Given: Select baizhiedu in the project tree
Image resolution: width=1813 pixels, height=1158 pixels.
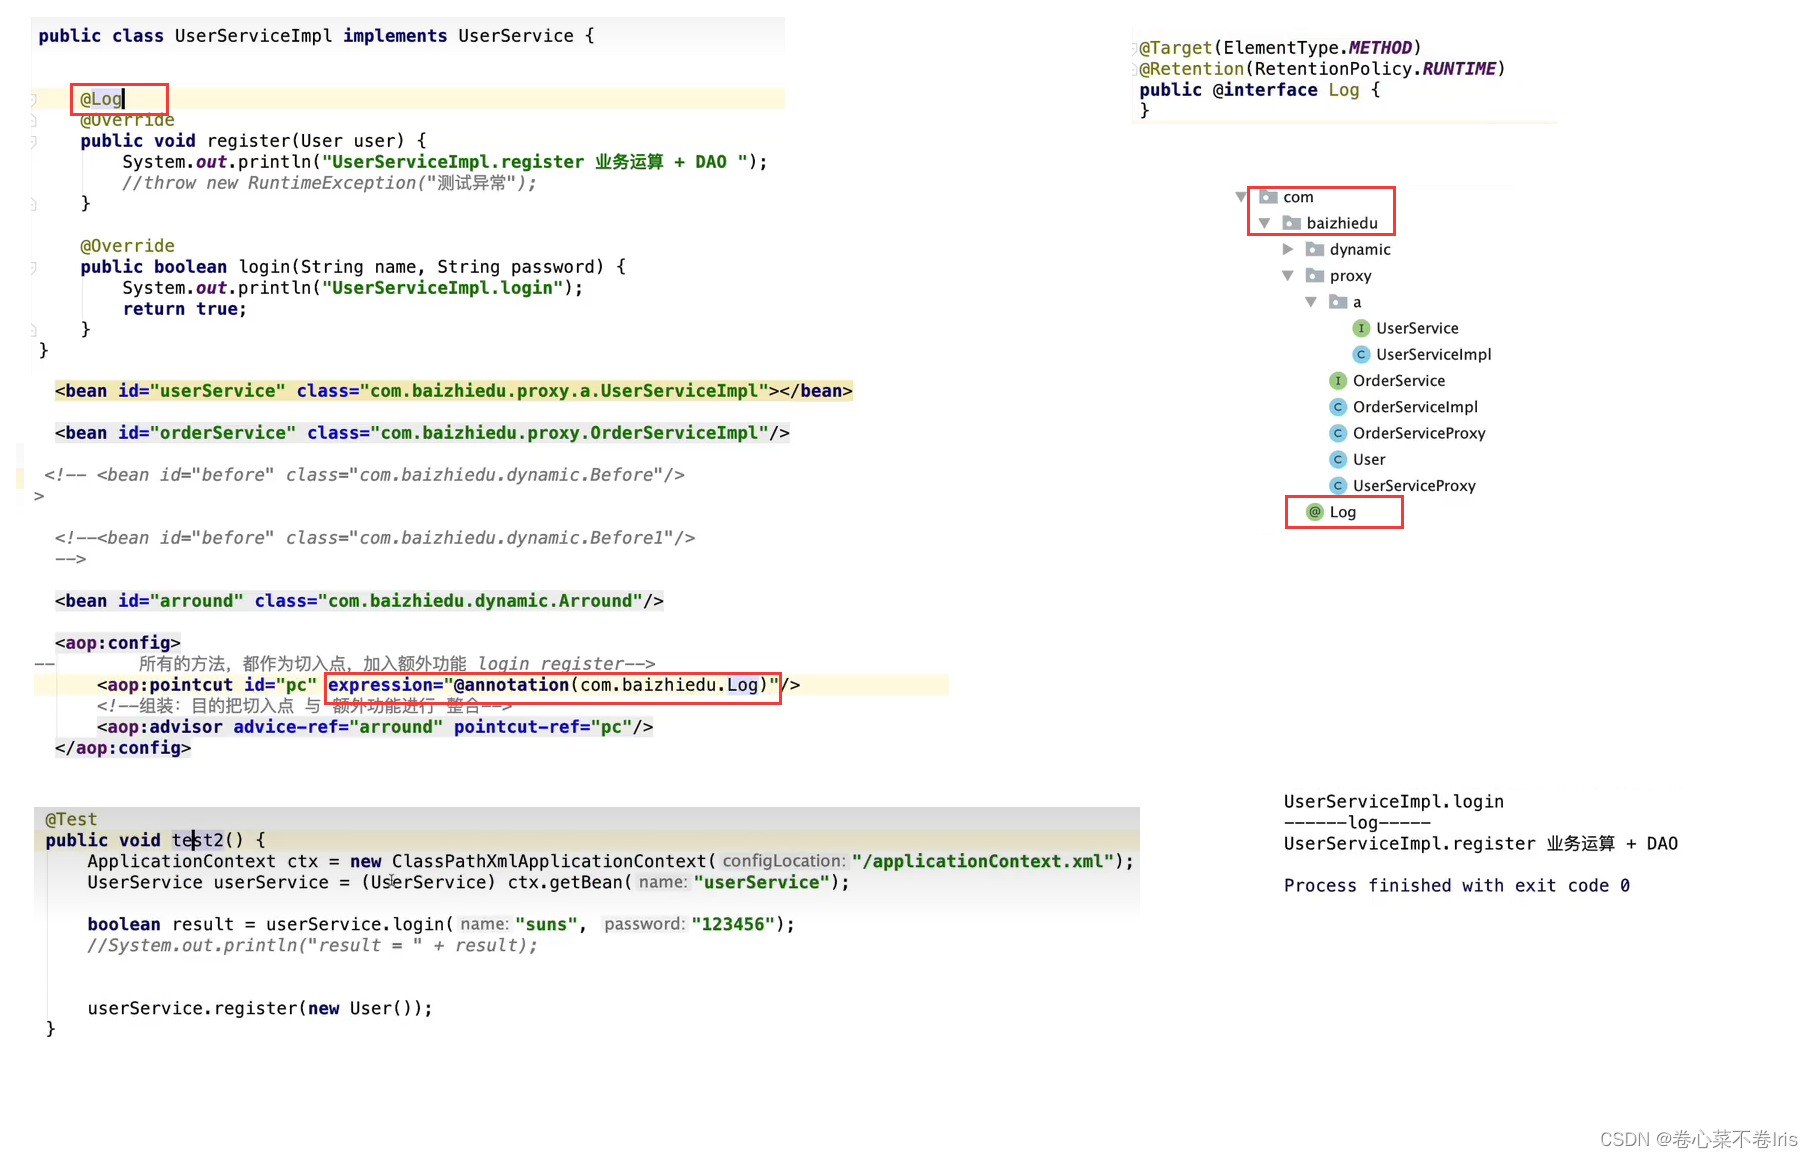Looking at the screenshot, I should pyautogui.click(x=1342, y=223).
